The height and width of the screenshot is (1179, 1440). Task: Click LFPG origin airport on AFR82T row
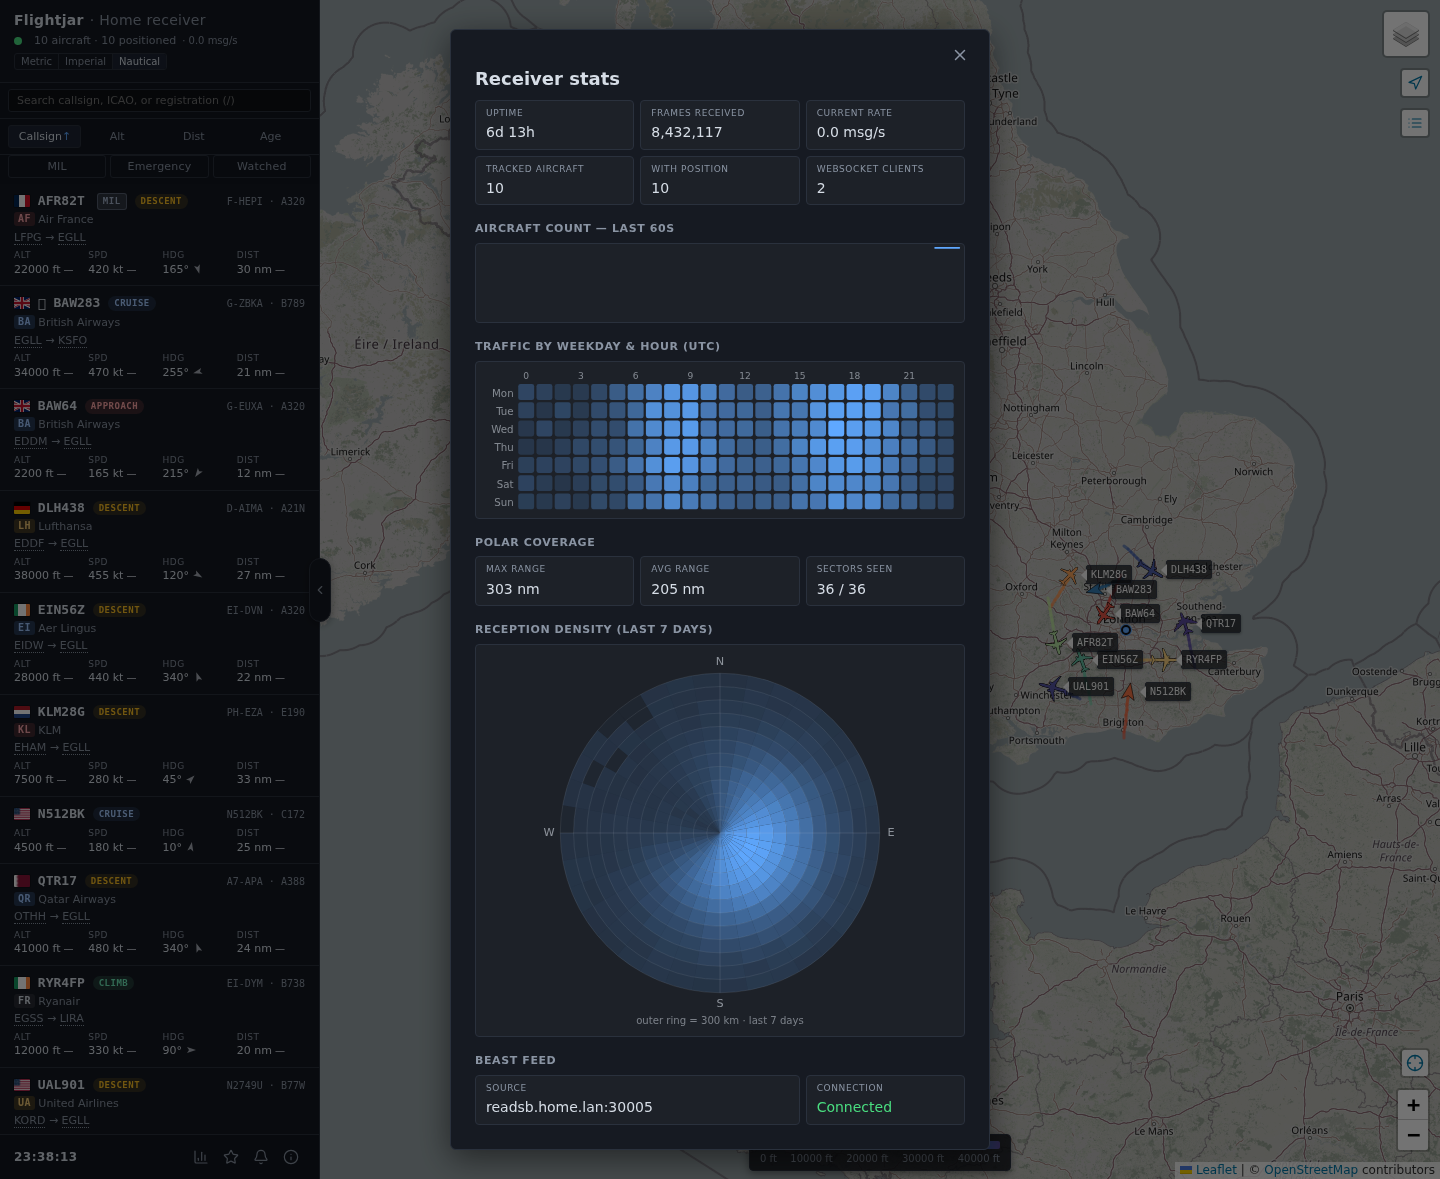pos(28,237)
